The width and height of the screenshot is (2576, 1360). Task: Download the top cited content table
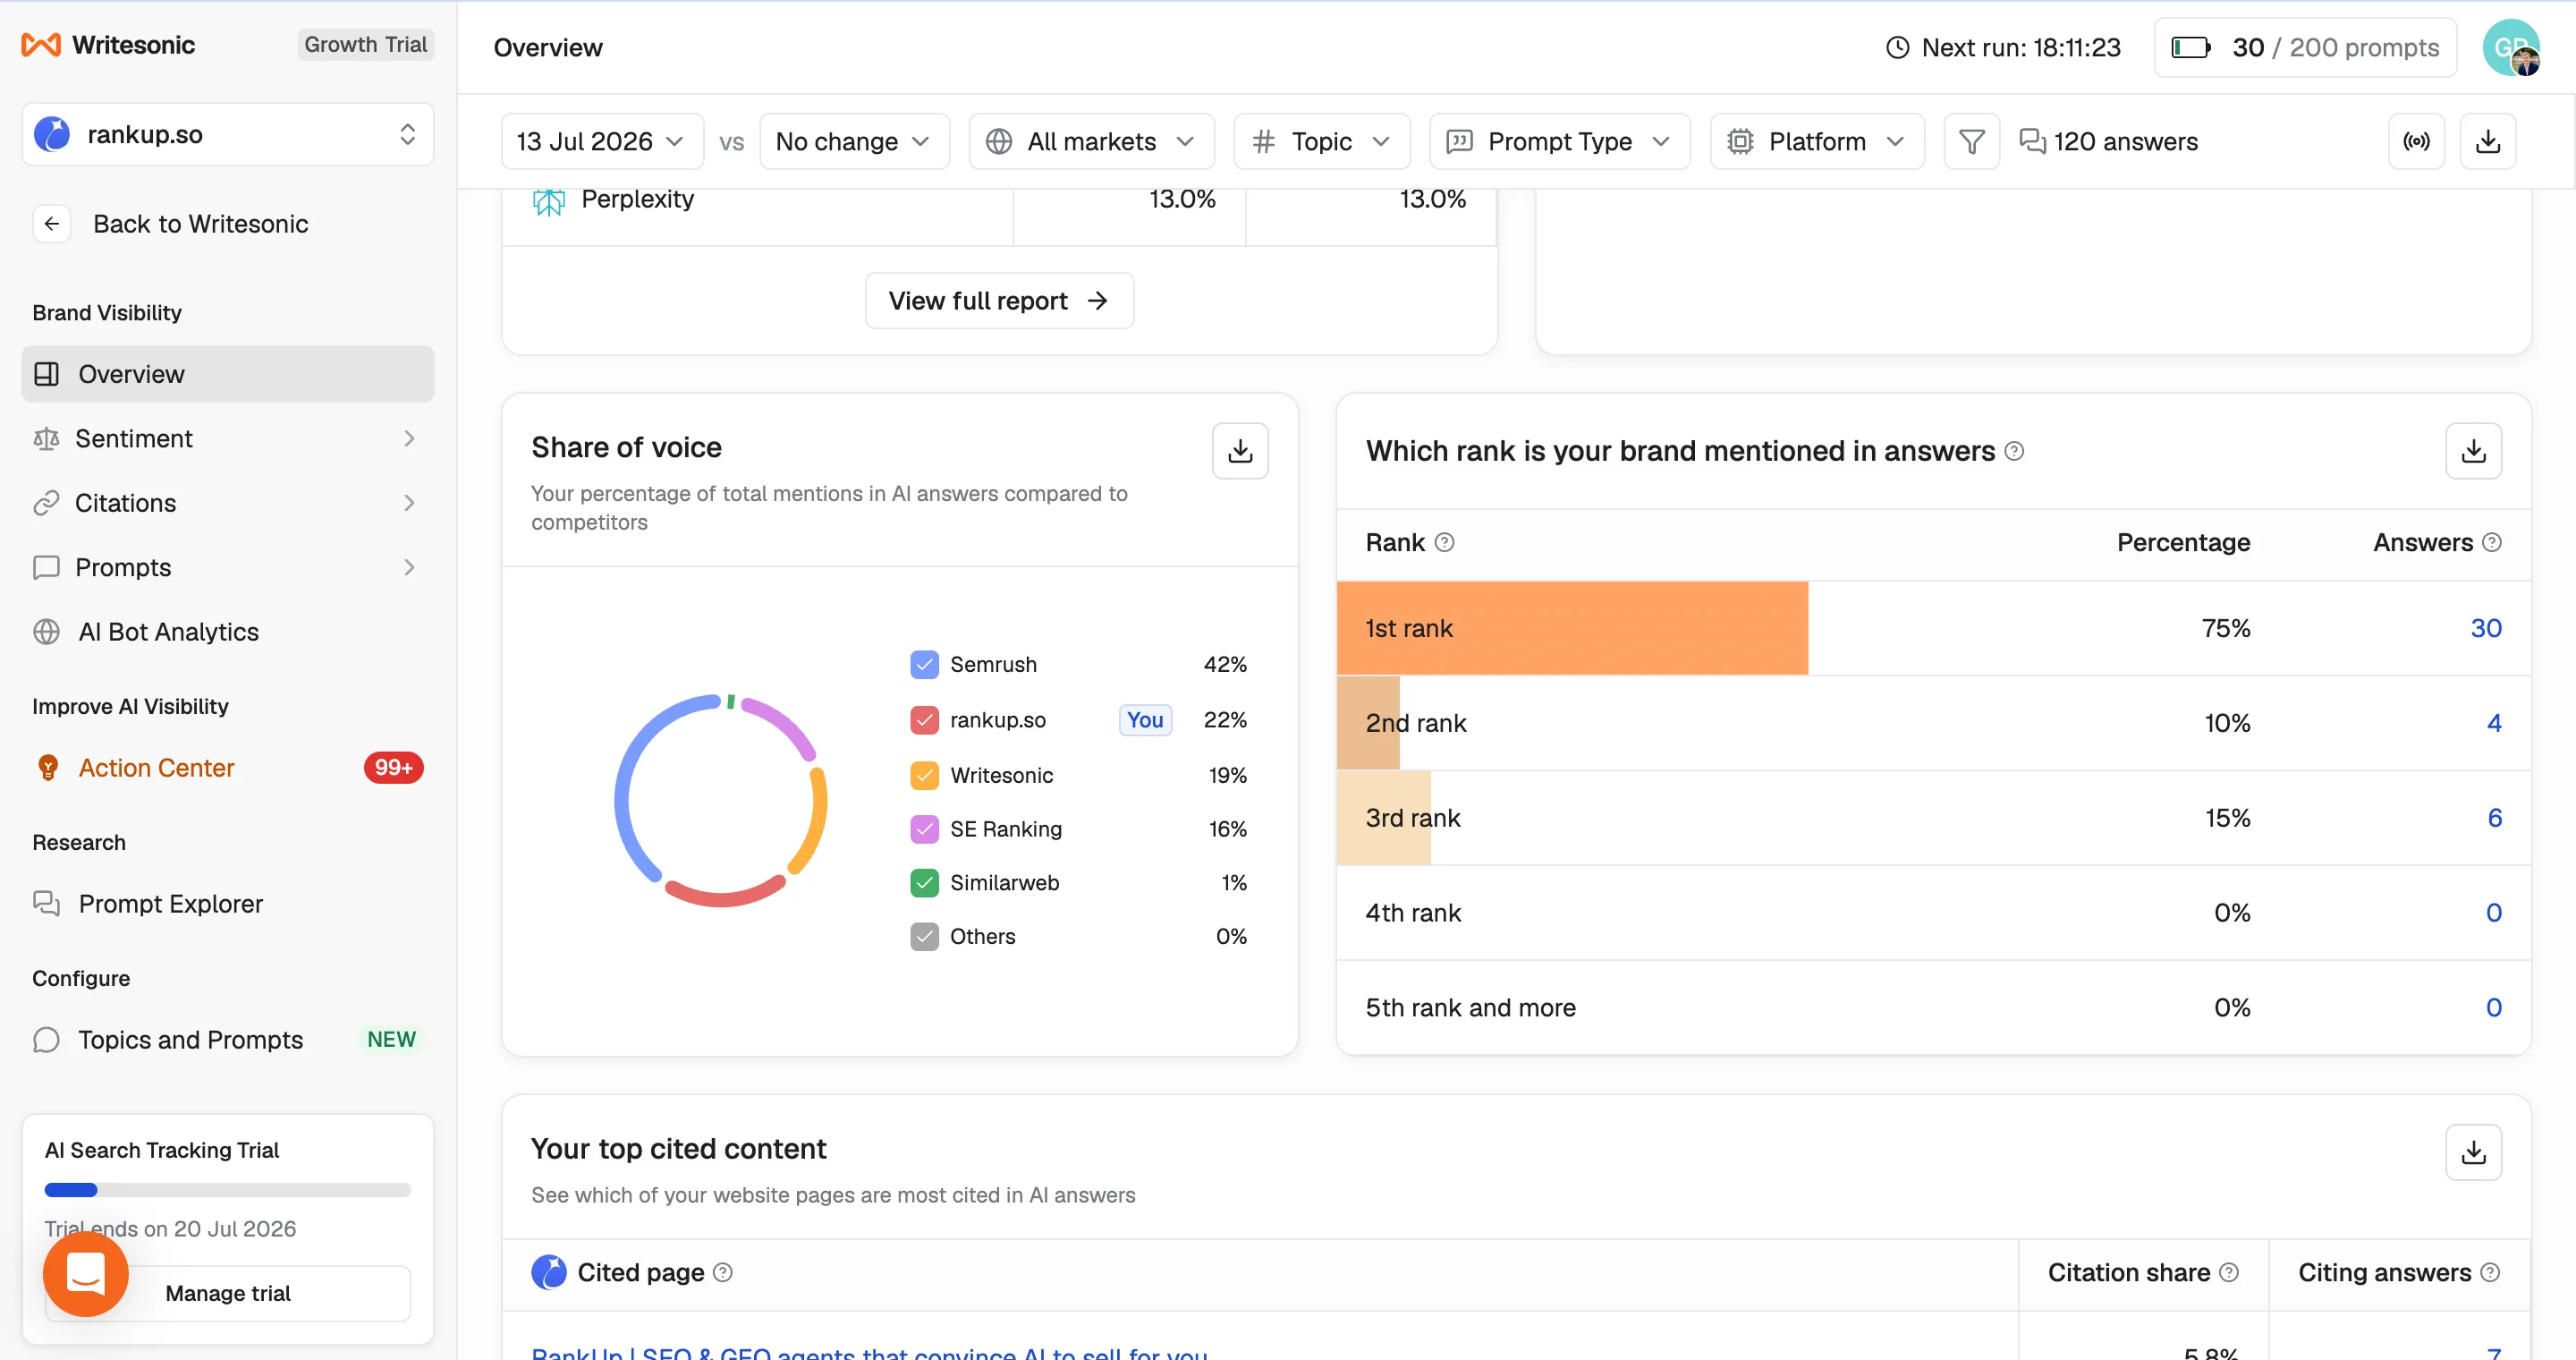coord(2474,1152)
